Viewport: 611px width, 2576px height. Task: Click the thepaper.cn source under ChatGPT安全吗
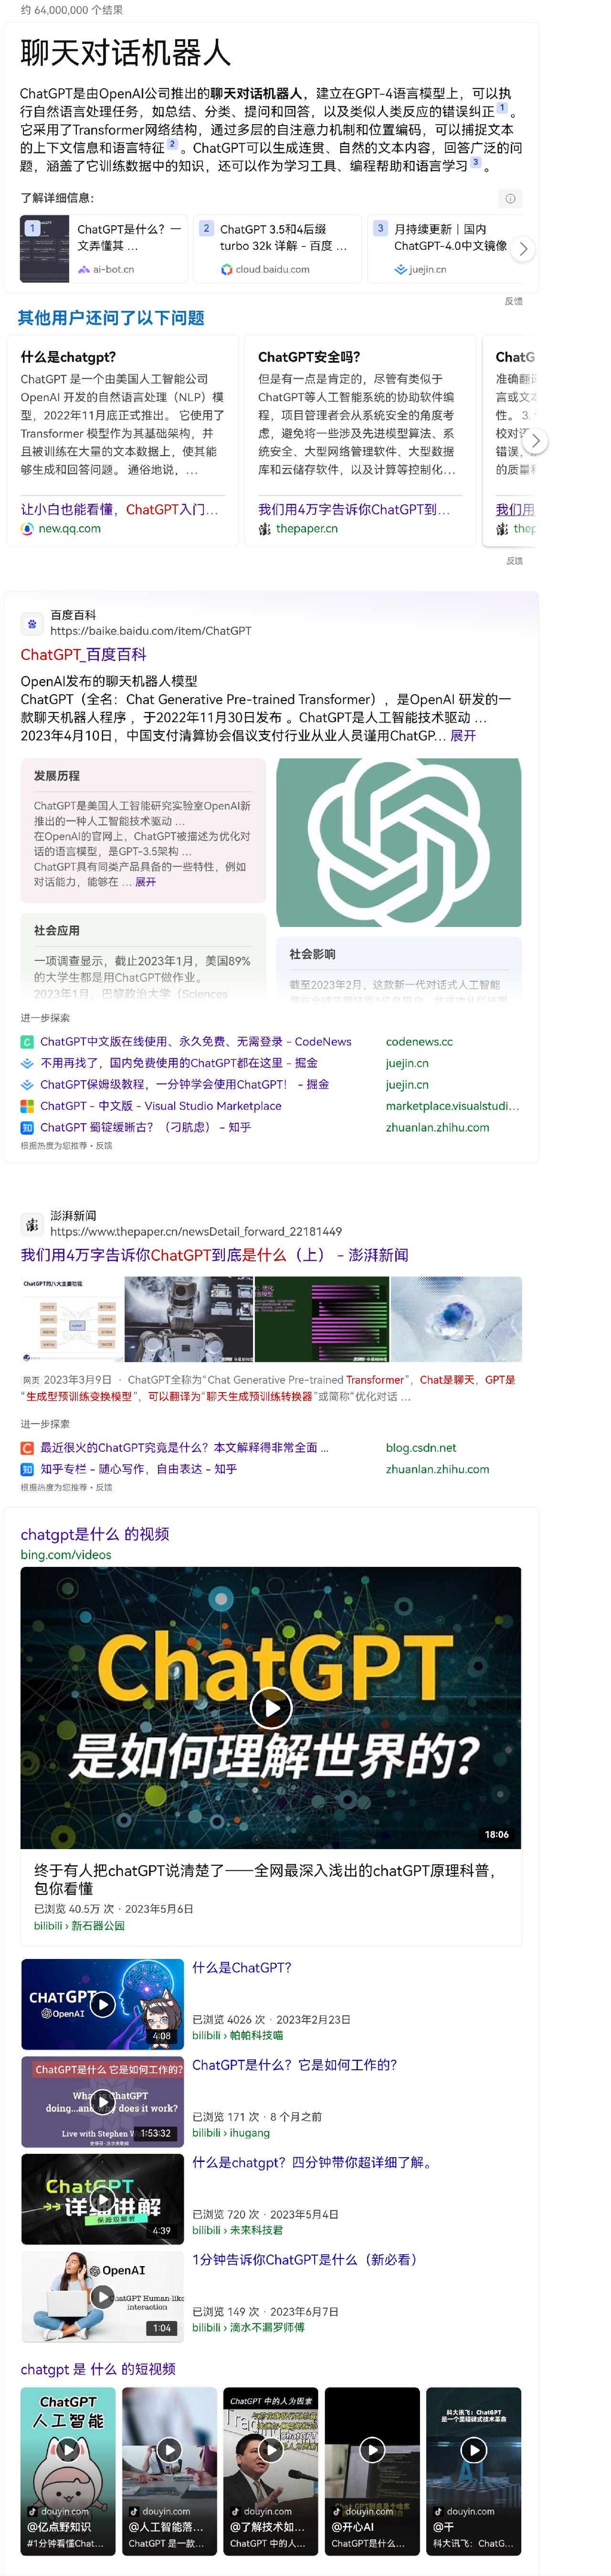(x=307, y=529)
